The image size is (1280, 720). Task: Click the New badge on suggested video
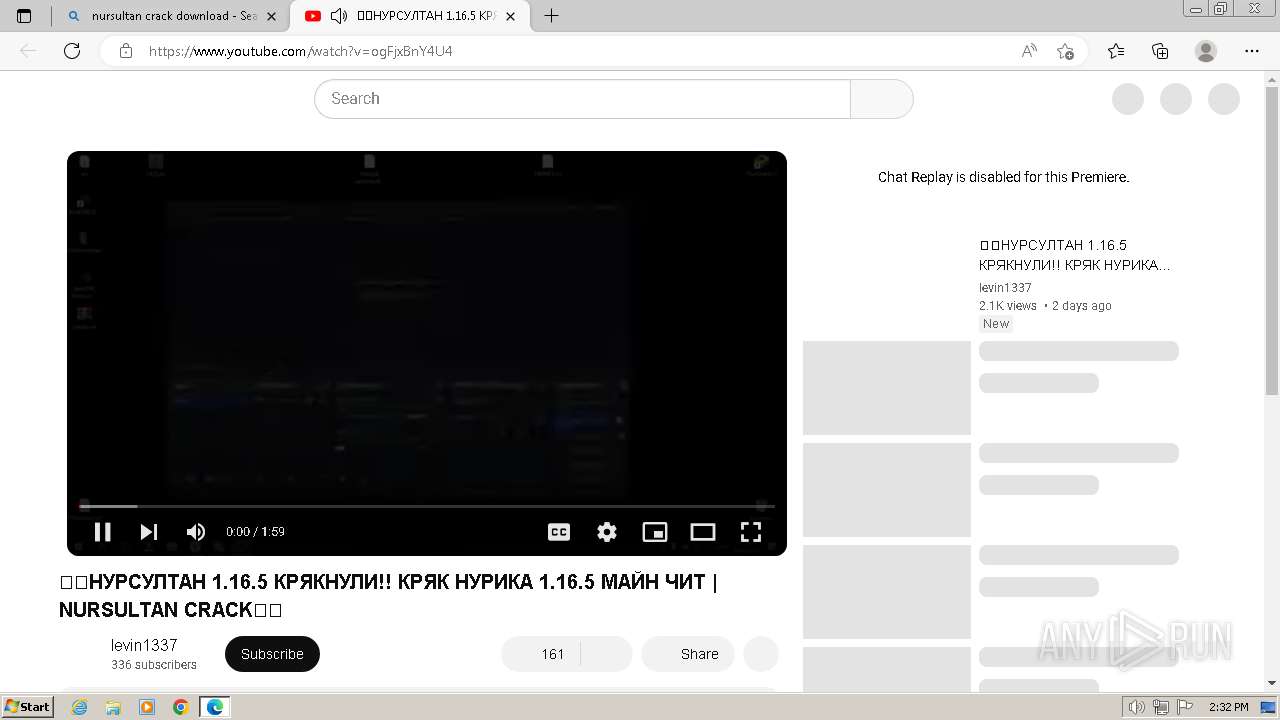(996, 324)
